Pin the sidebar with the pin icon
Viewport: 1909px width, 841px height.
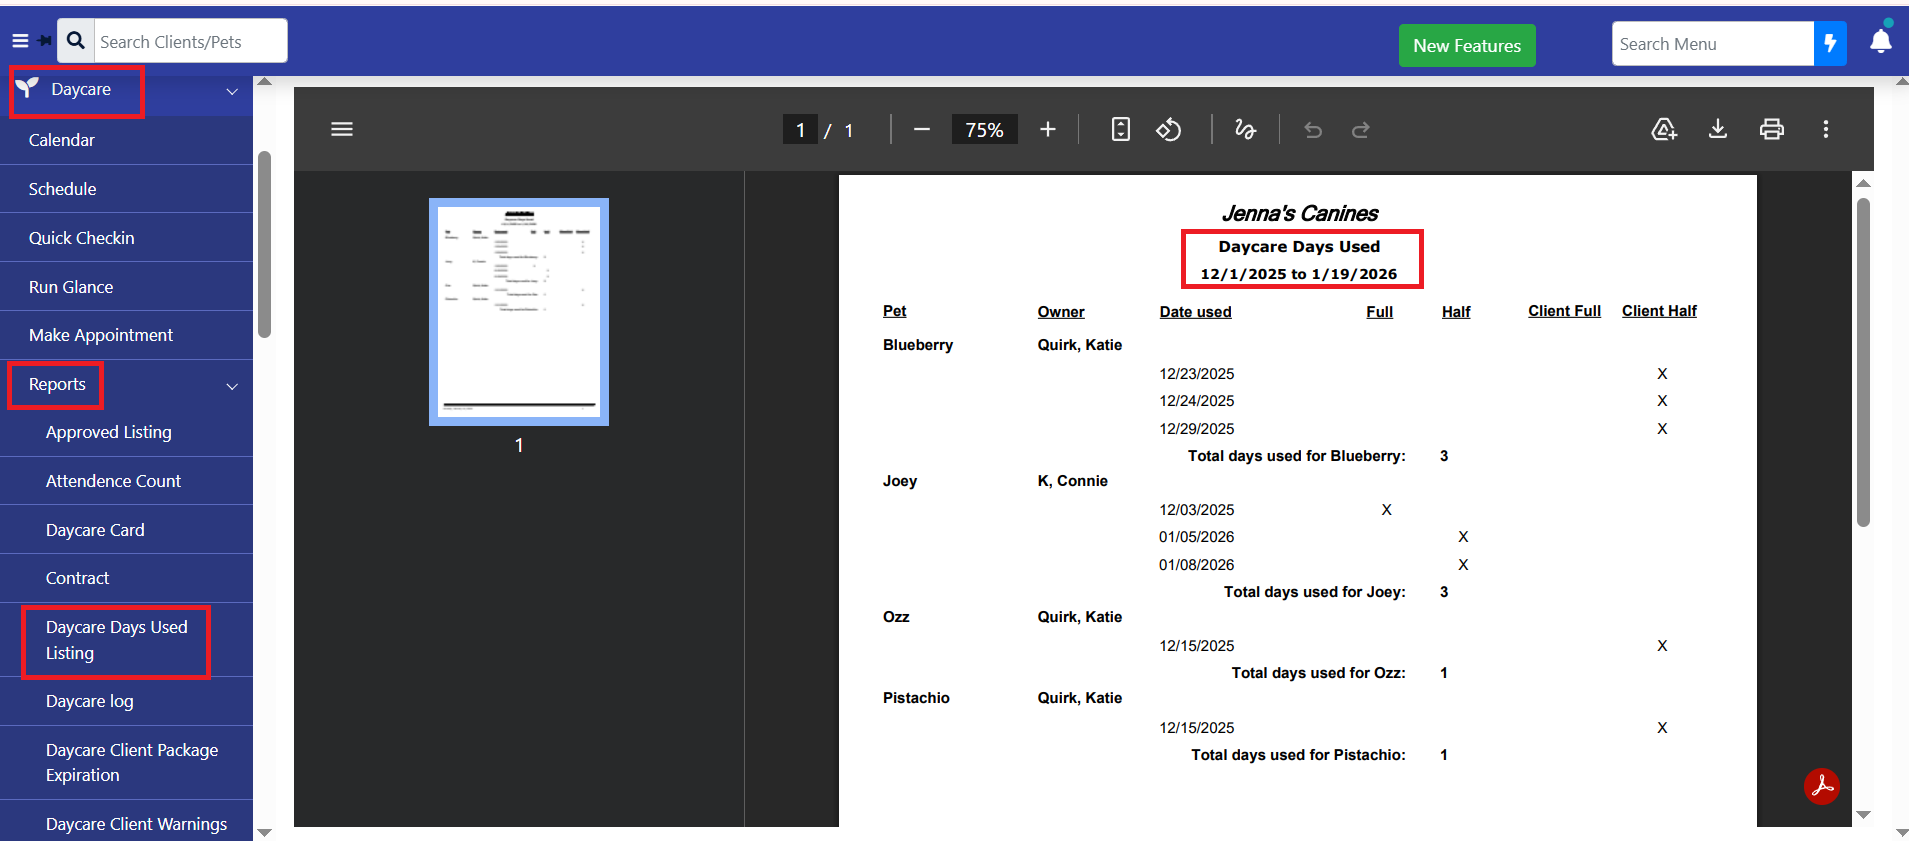(45, 41)
